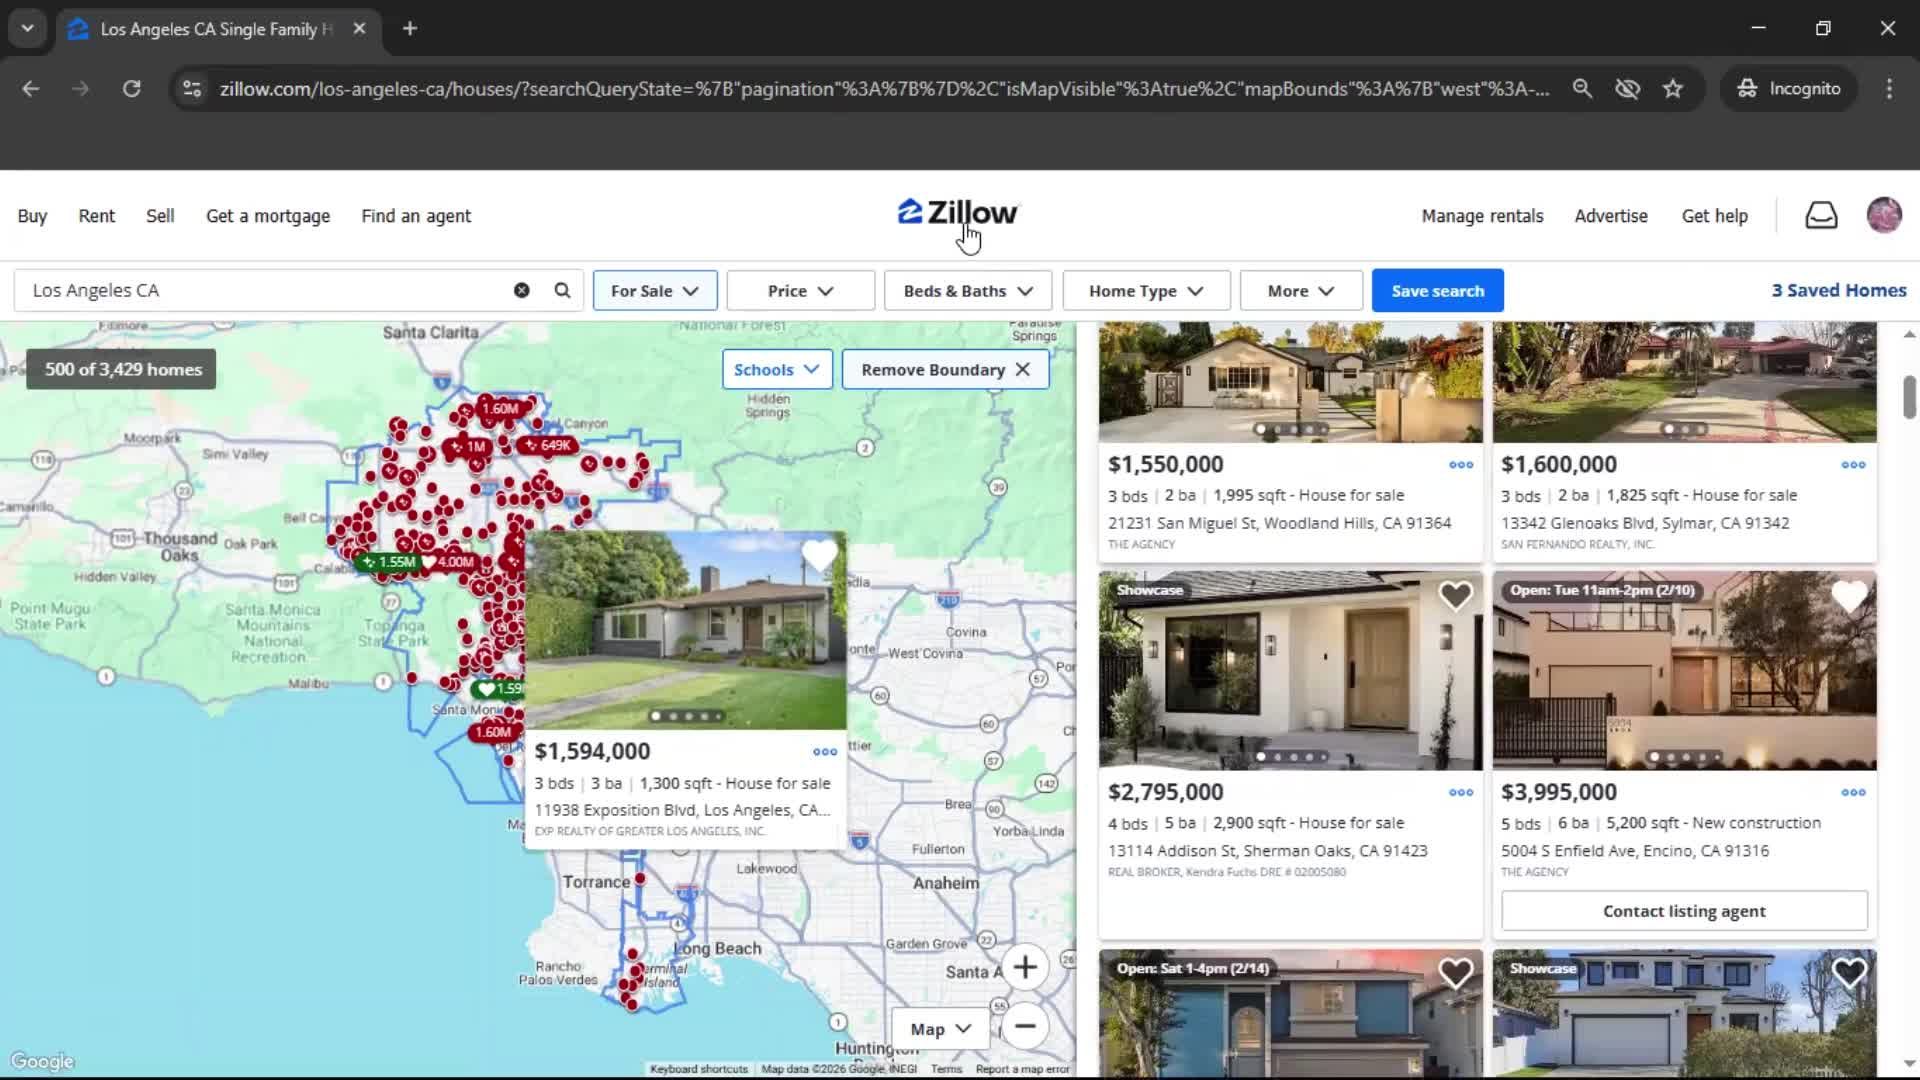Image resolution: width=1920 pixels, height=1080 pixels.
Task: Save the $2,795,000 Addison St home
Action: (1455, 596)
